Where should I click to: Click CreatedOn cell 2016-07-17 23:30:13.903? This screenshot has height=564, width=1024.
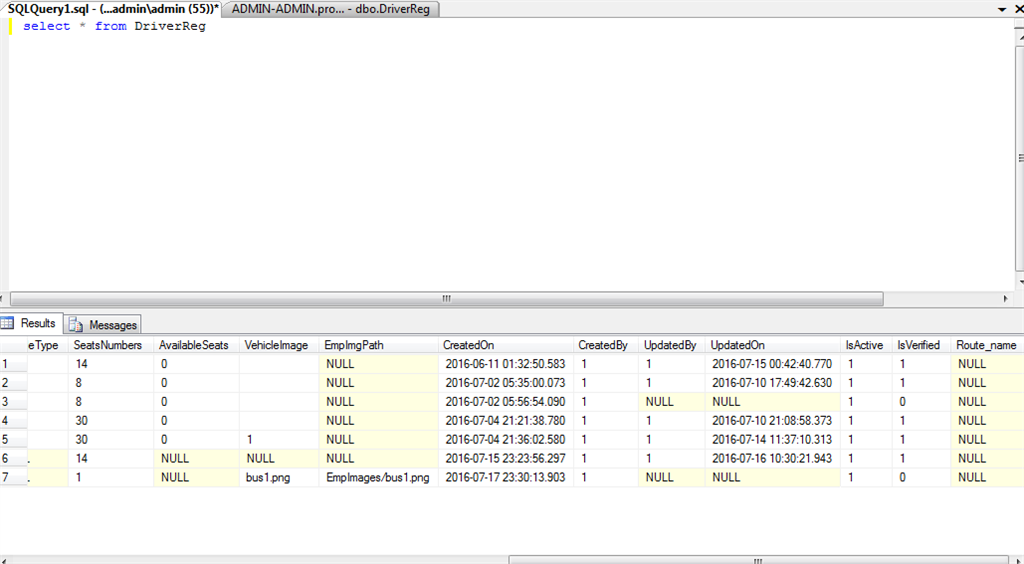pyautogui.click(x=505, y=477)
